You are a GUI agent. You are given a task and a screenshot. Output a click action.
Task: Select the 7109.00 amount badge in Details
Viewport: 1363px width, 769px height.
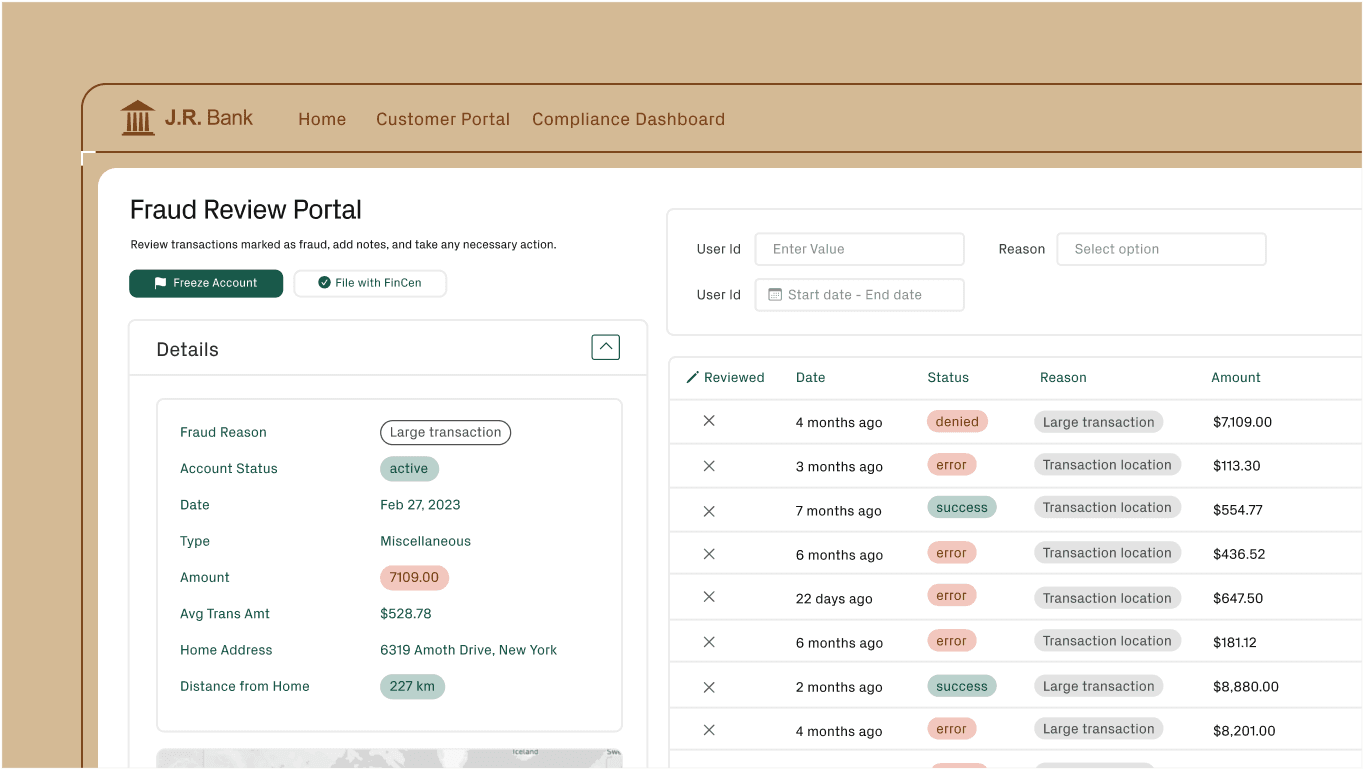[x=414, y=577]
